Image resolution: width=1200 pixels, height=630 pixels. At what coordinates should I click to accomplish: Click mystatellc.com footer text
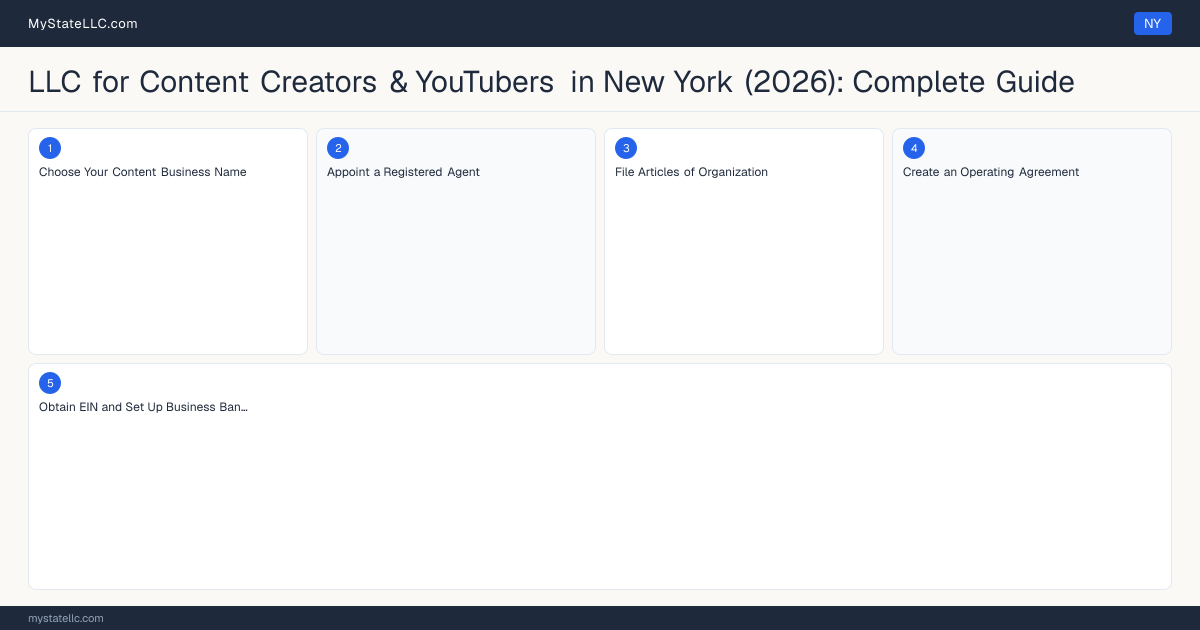point(66,618)
